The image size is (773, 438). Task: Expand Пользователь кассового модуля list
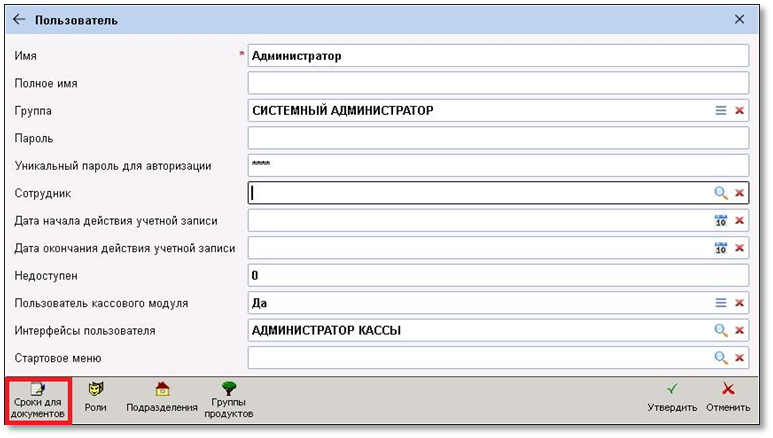pyautogui.click(x=720, y=303)
